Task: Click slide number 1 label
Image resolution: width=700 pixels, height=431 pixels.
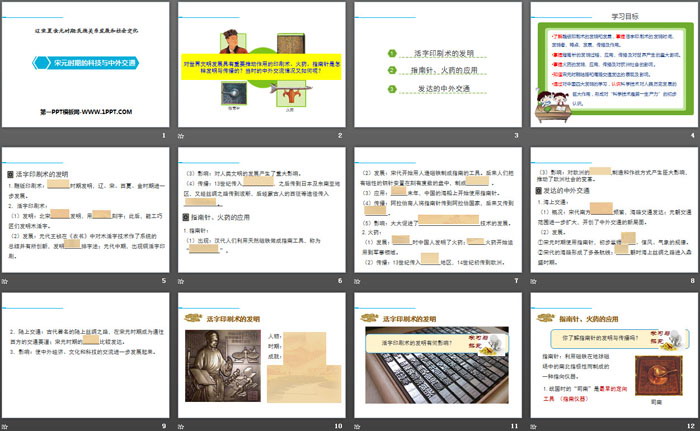Action: coord(164,135)
